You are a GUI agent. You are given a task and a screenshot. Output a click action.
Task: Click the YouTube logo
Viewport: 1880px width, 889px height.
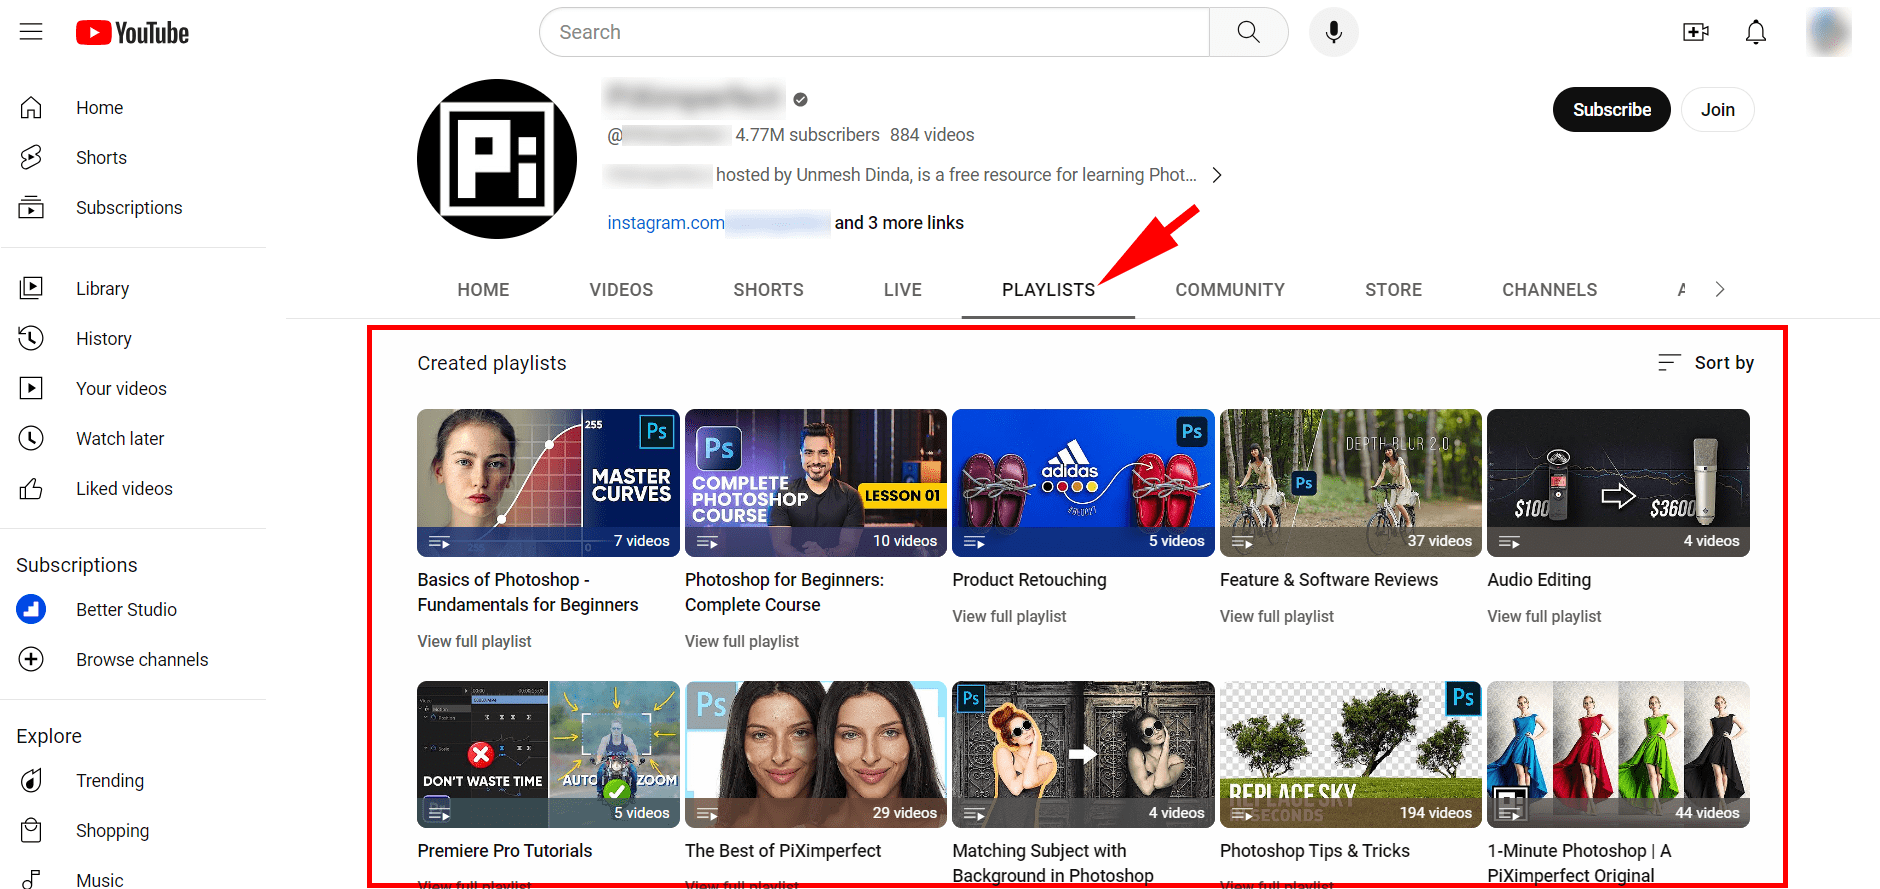coord(132,33)
